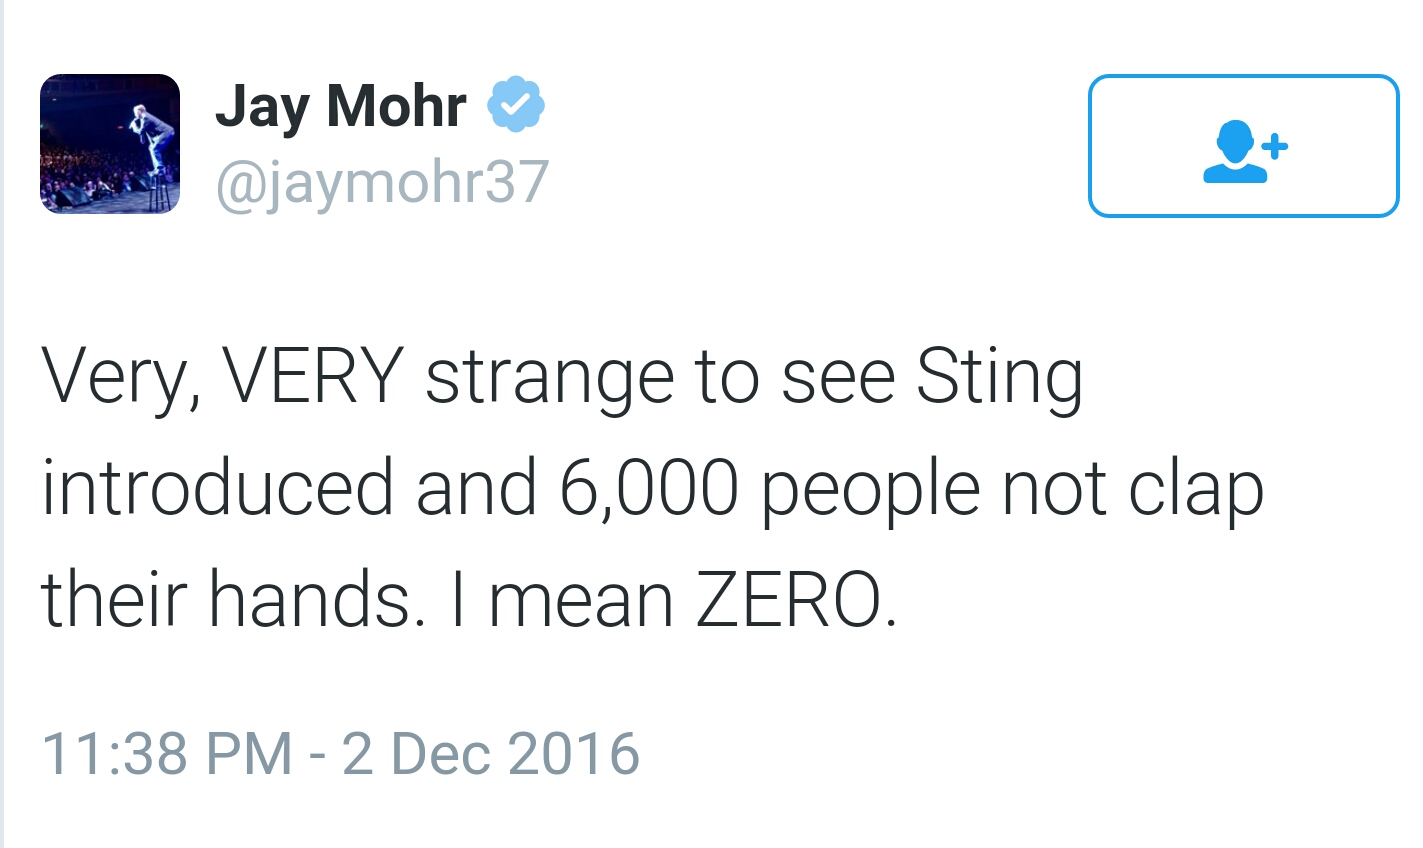Click the 6,000 number in tweet
1423x848 pixels.
click(648, 489)
